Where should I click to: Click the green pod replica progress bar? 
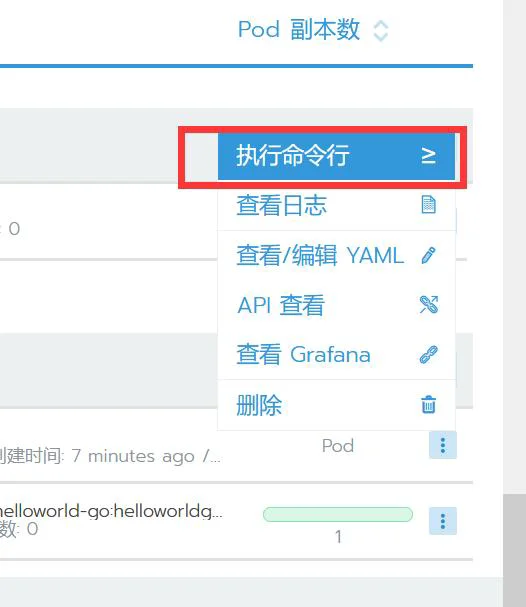(338, 514)
